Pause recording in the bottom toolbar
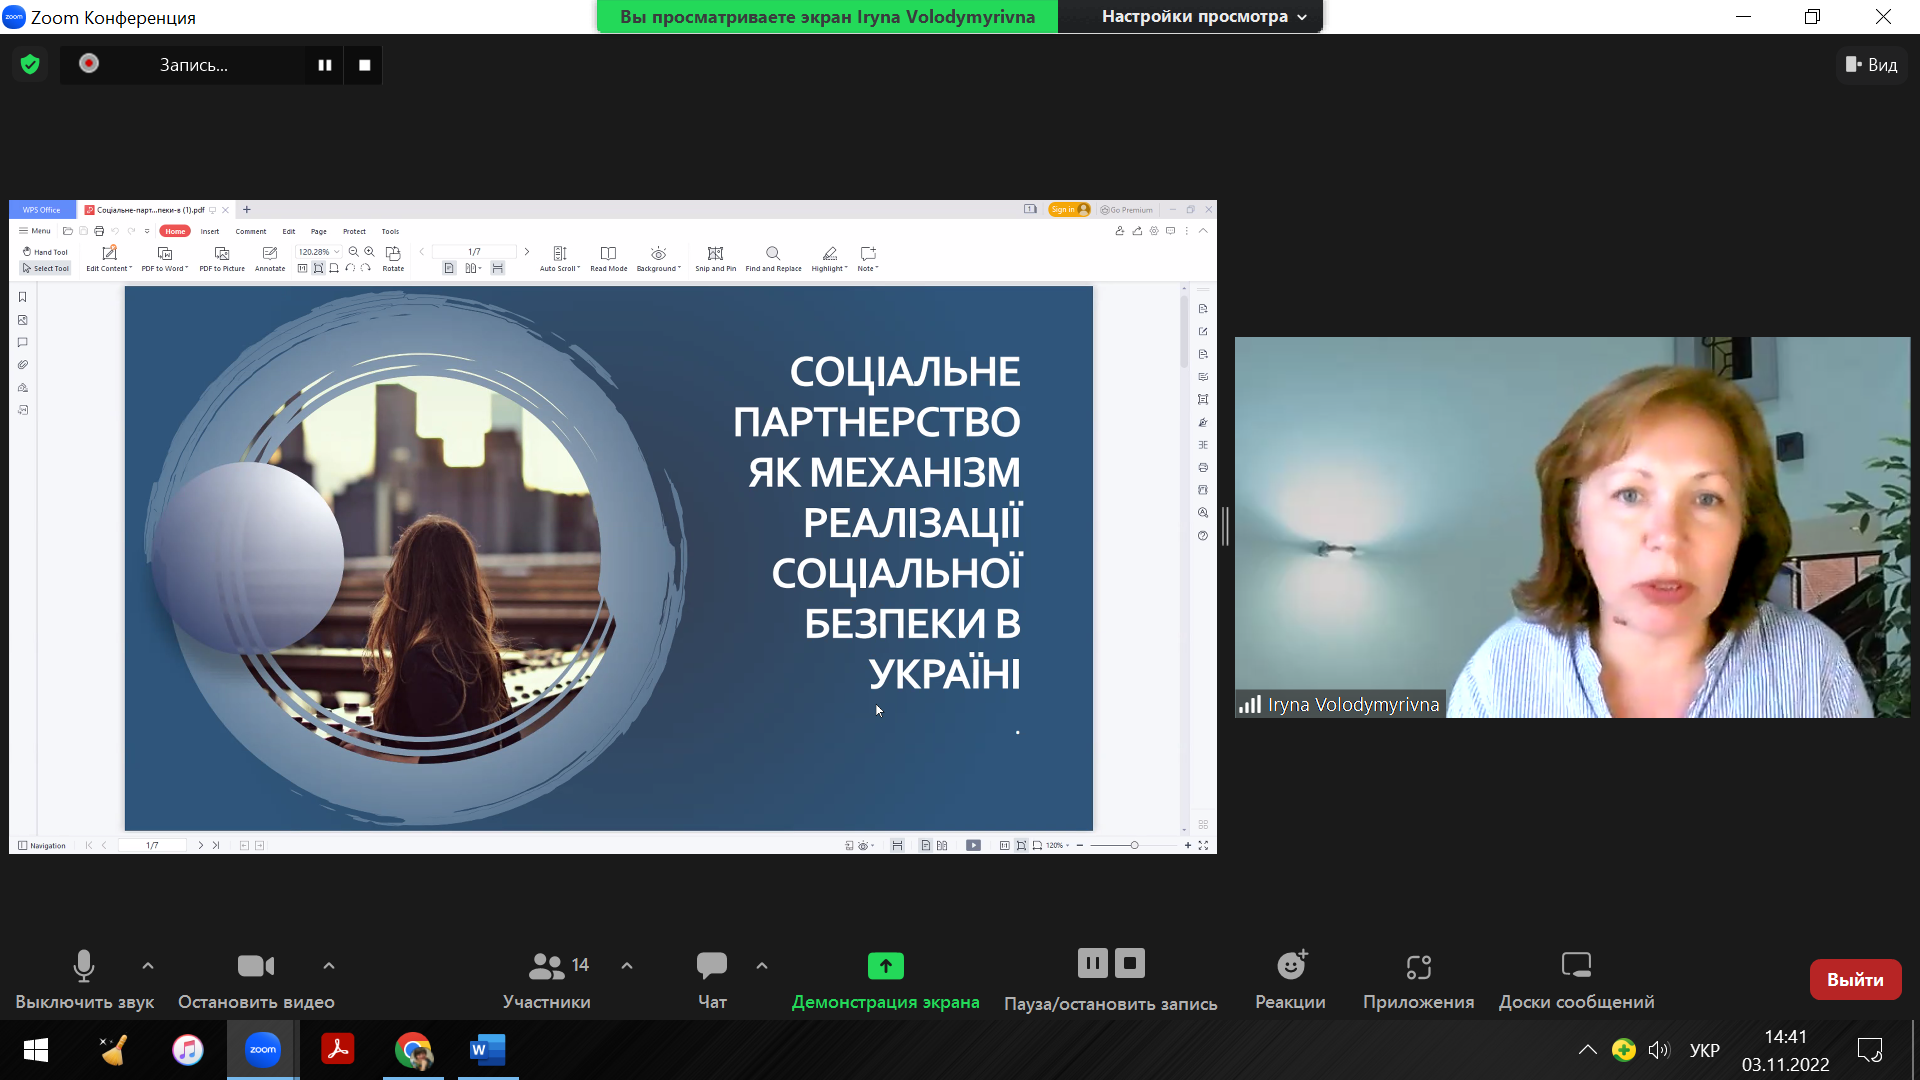This screenshot has height=1080, width=1920. 1093,963
